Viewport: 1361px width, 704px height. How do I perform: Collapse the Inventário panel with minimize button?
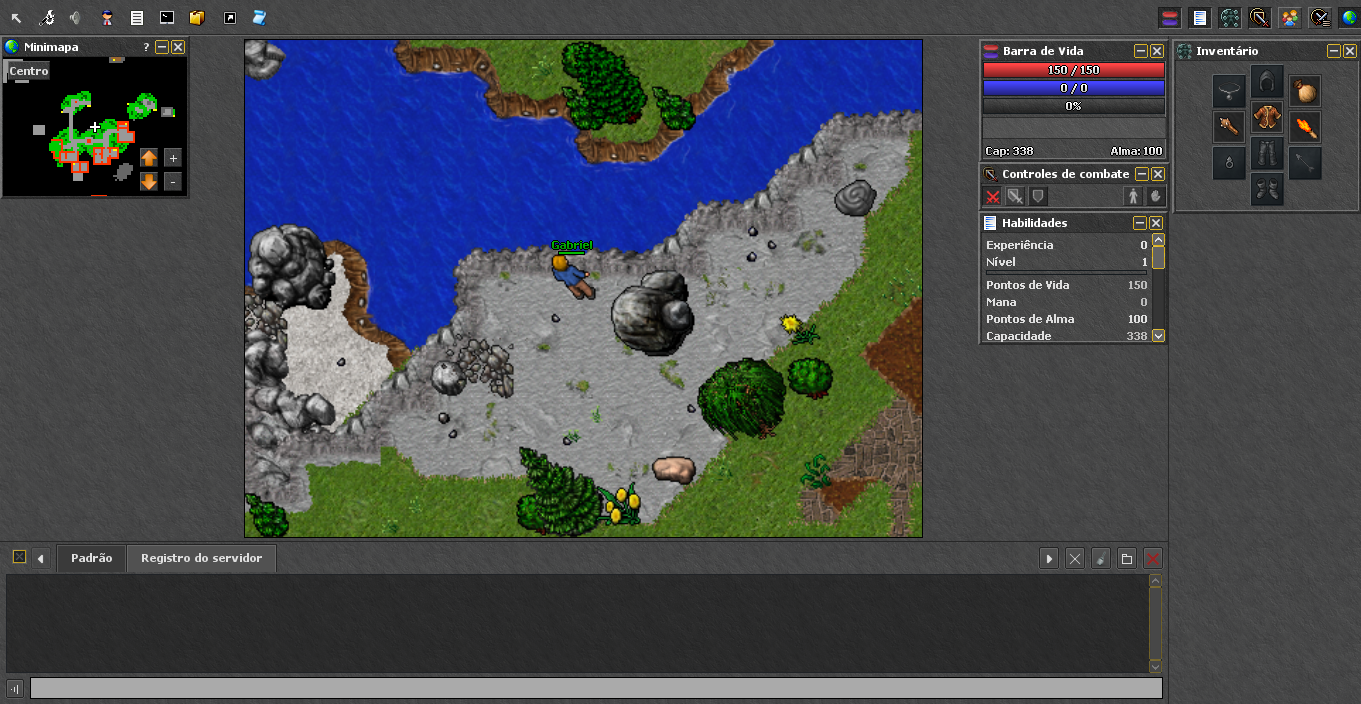pos(1334,51)
